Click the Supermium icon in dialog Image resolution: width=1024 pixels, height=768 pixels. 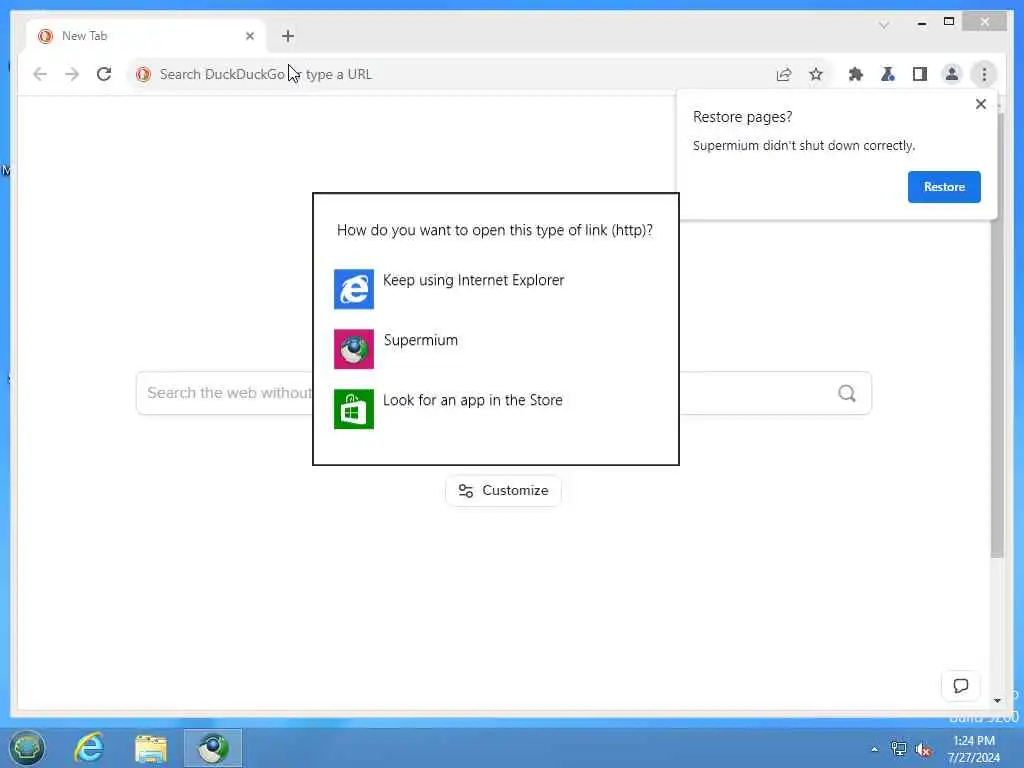354,349
